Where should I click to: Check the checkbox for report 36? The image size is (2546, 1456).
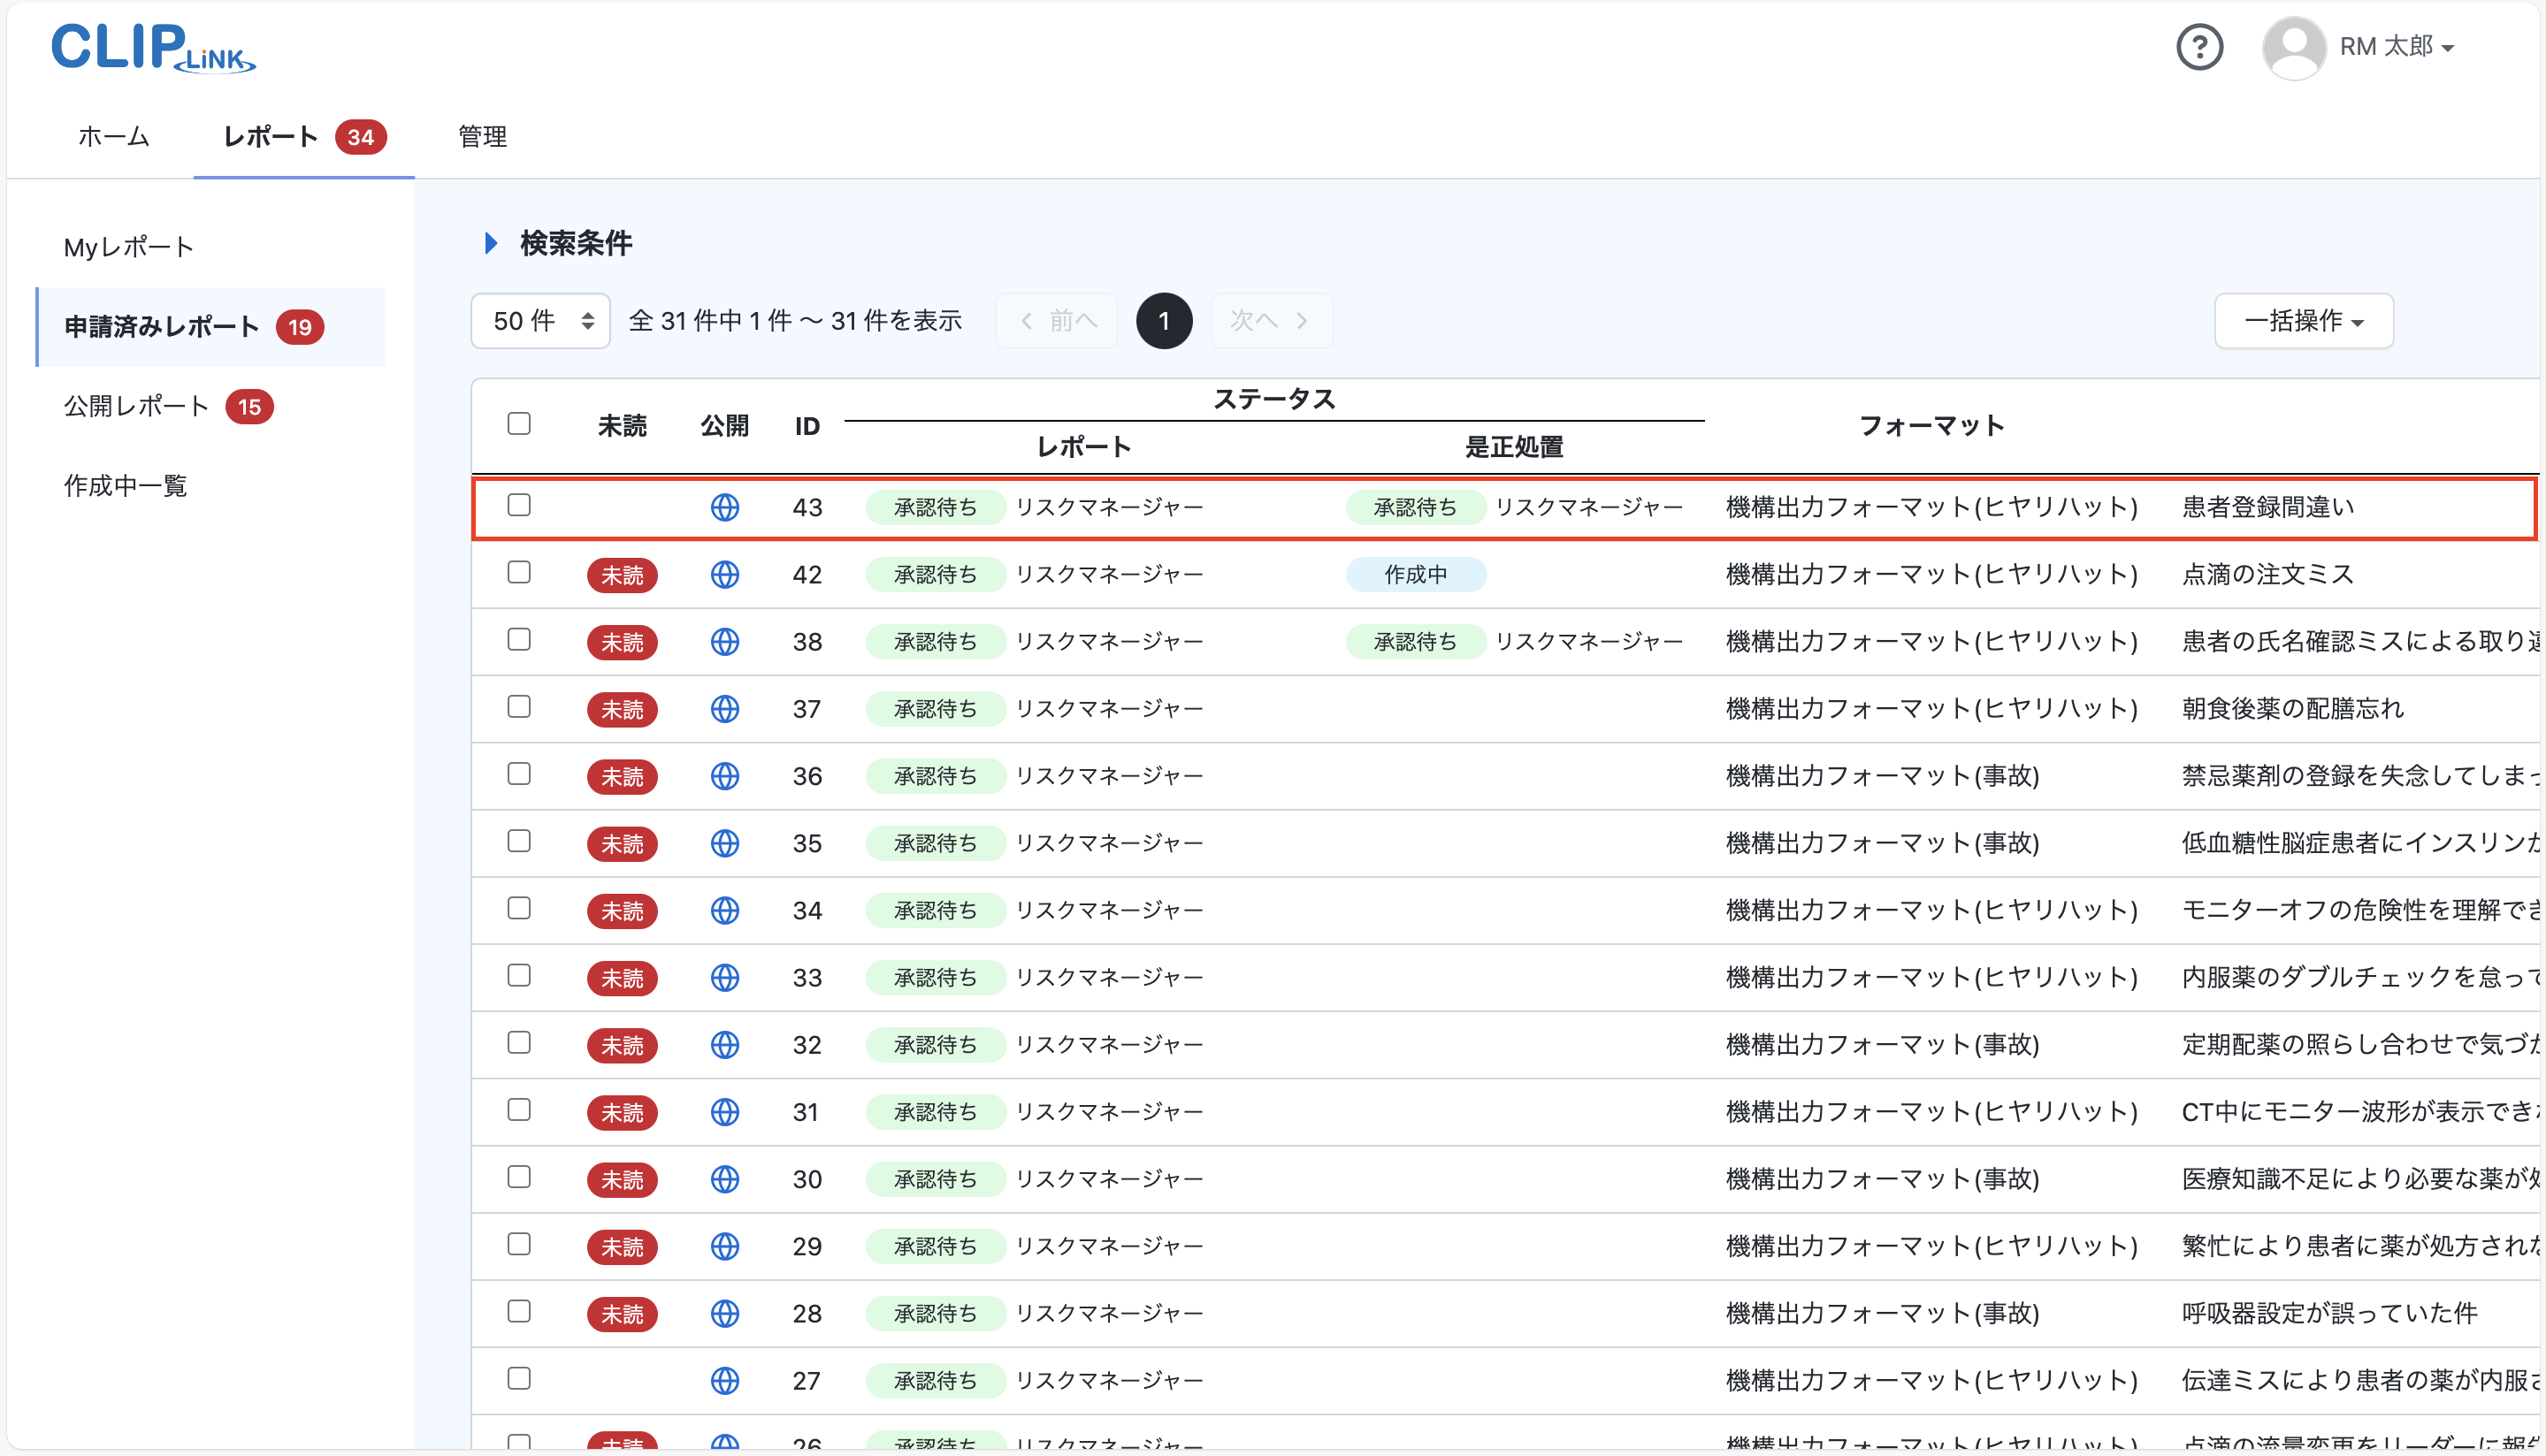pos(519,775)
